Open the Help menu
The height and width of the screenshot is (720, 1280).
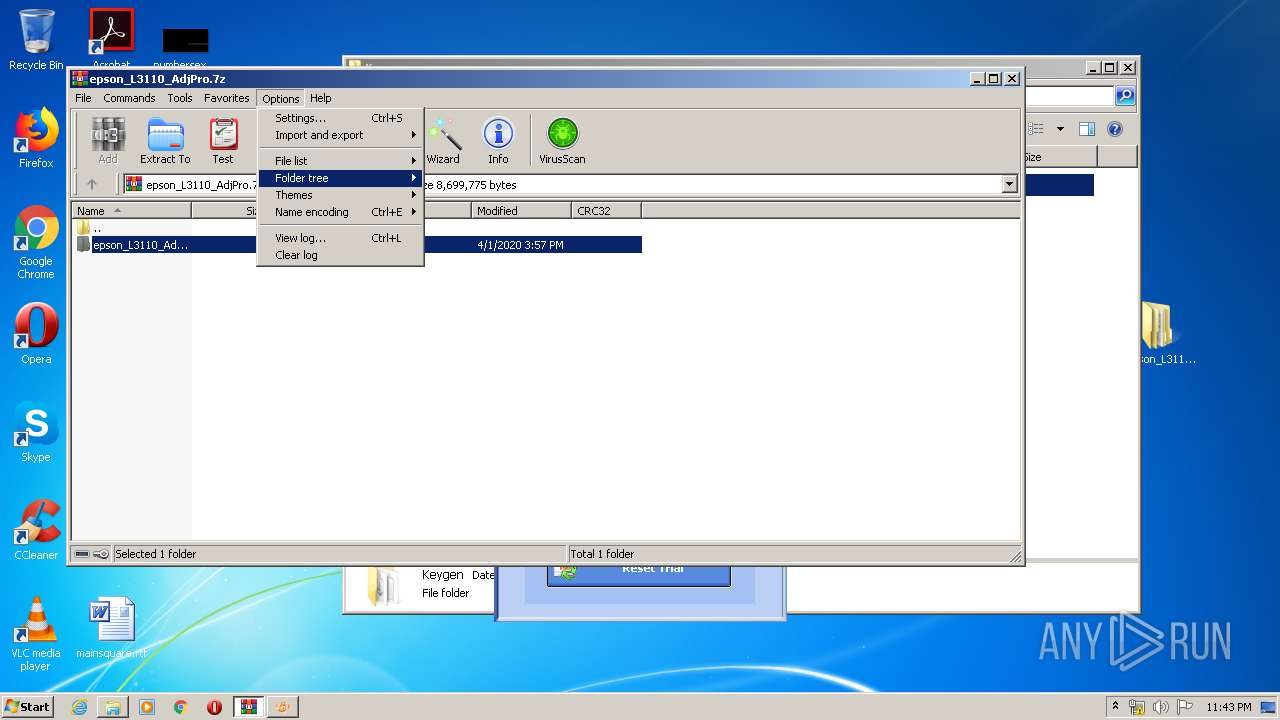click(x=320, y=98)
